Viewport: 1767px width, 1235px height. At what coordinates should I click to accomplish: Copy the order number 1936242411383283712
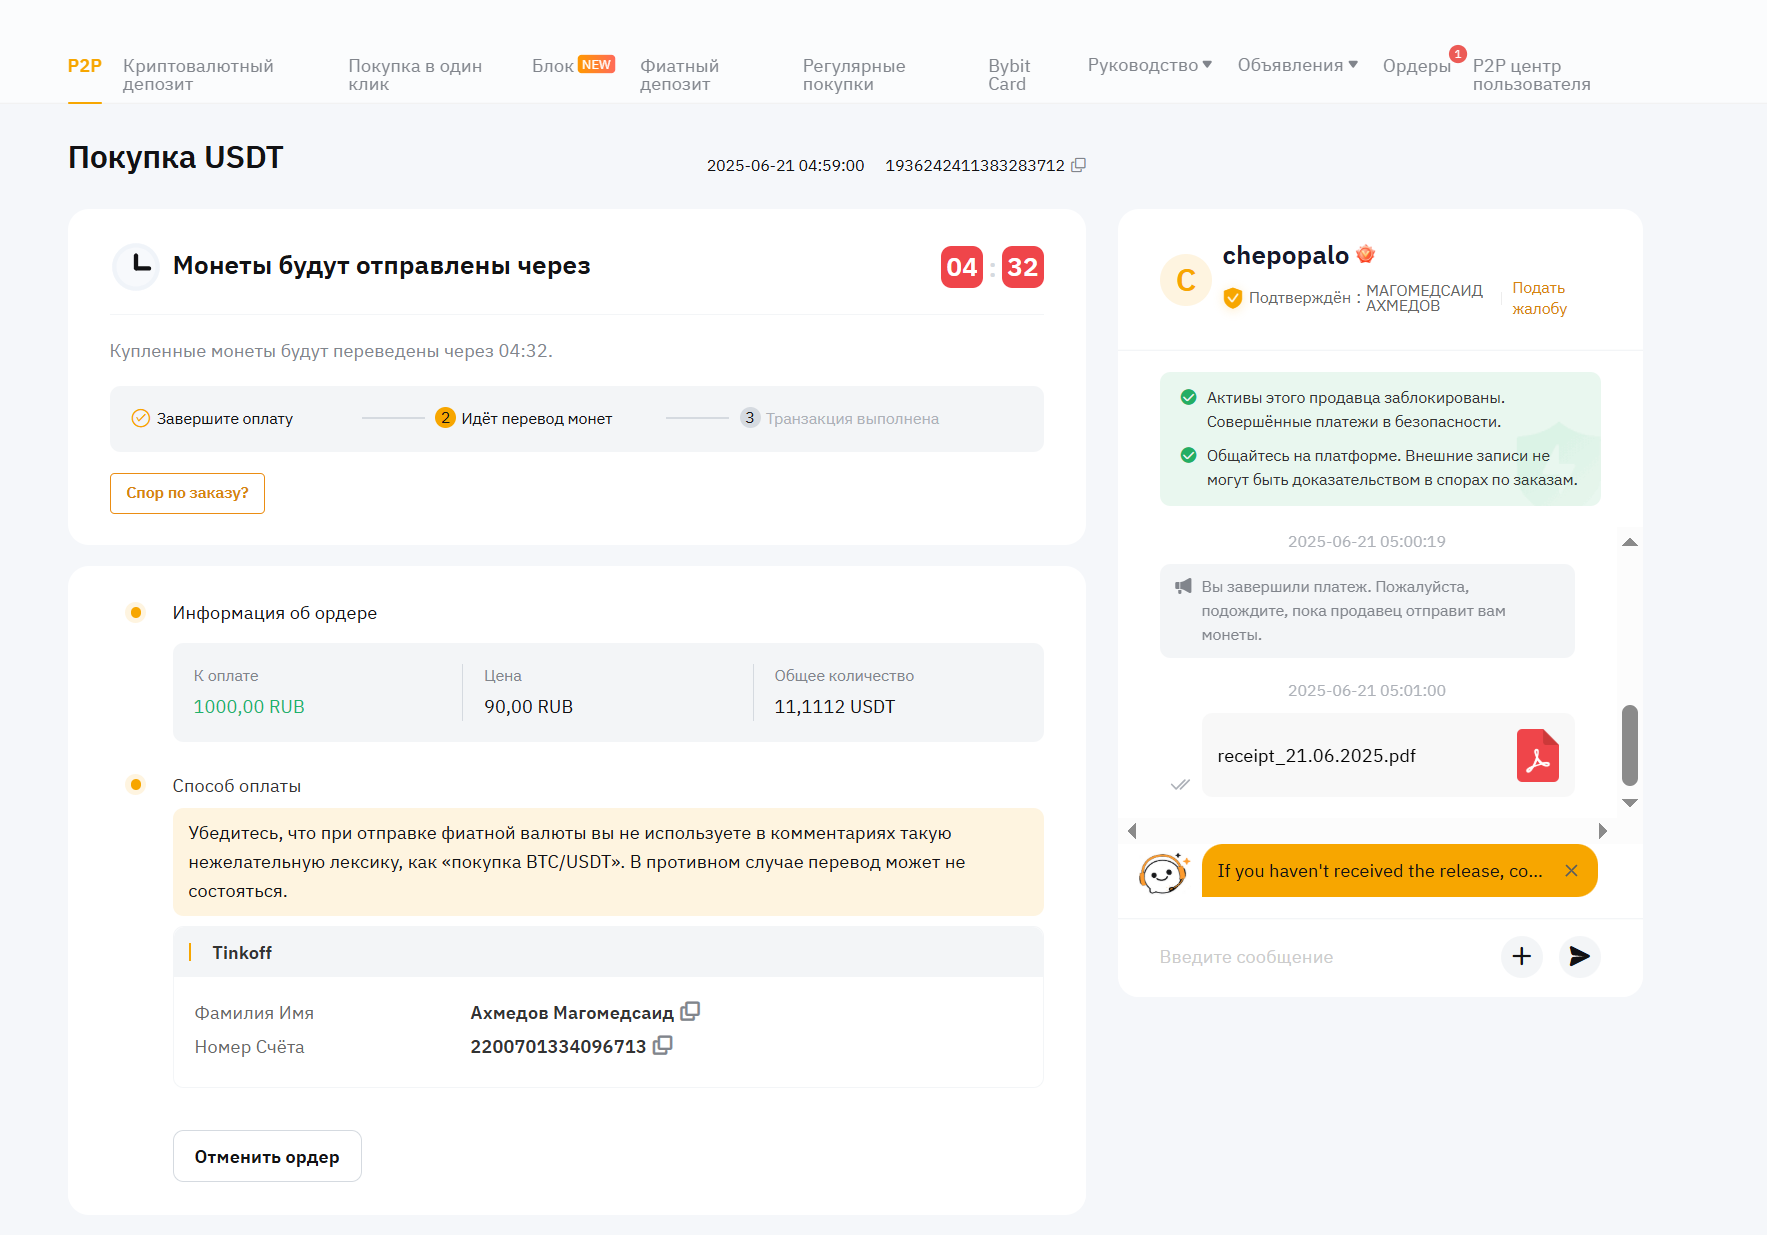coord(1078,165)
